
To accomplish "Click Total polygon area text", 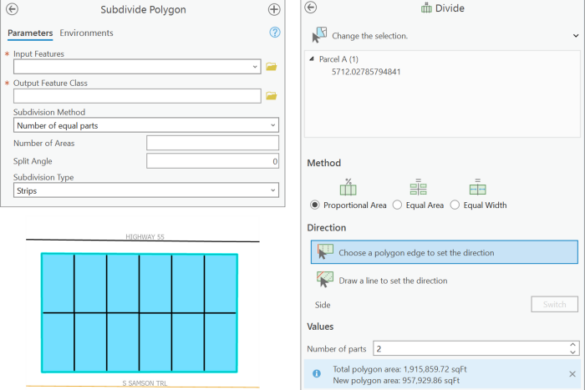I will (x=400, y=369).
